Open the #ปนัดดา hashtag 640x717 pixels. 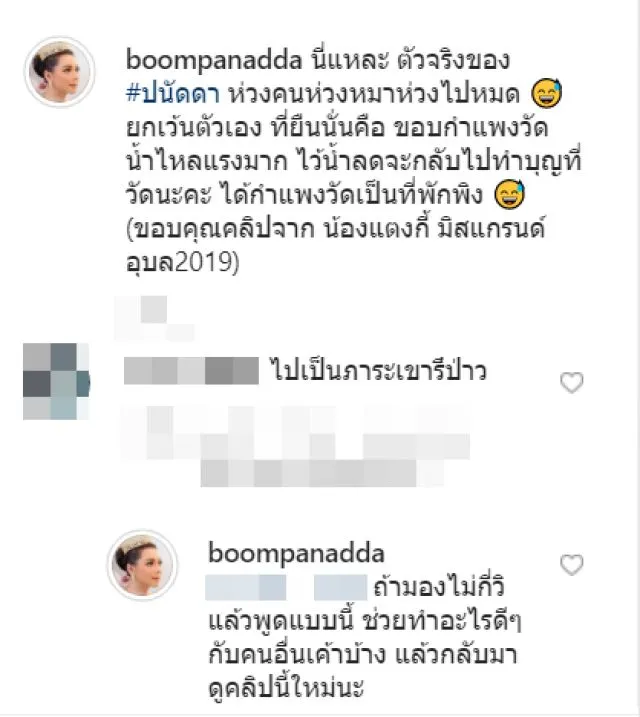click(173, 94)
